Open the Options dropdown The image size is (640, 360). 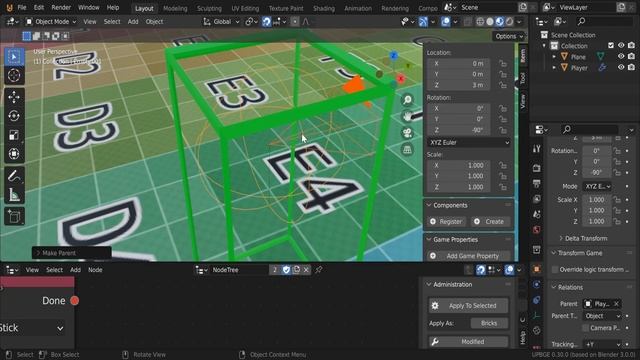coord(509,36)
